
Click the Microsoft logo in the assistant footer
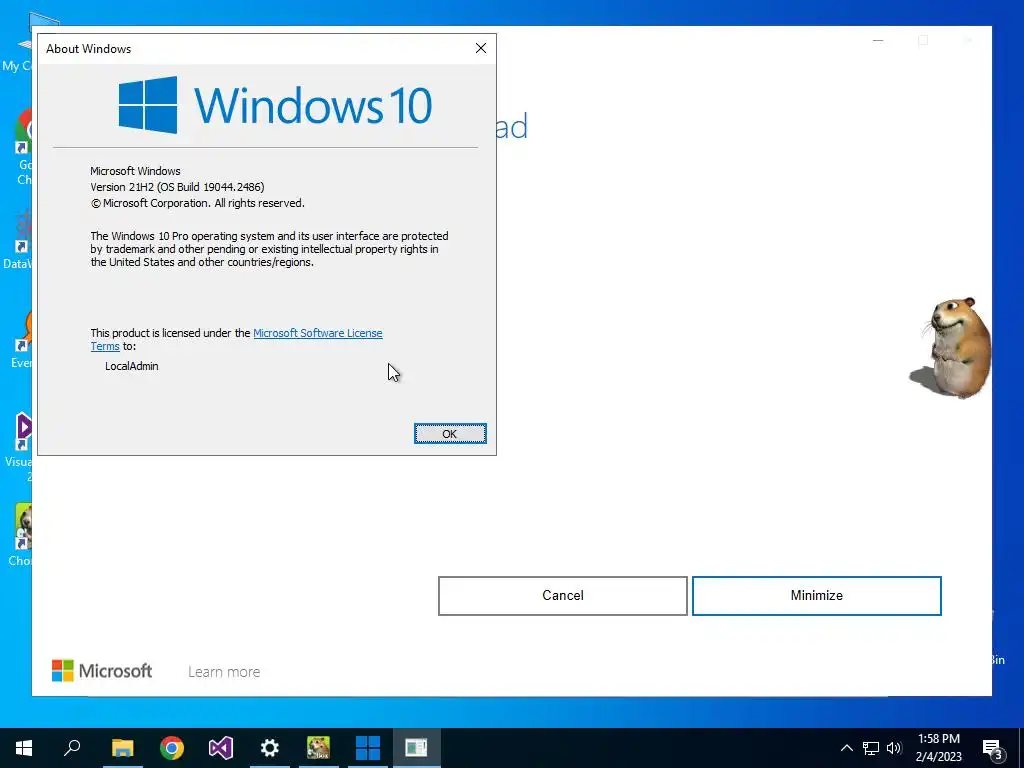pos(101,671)
